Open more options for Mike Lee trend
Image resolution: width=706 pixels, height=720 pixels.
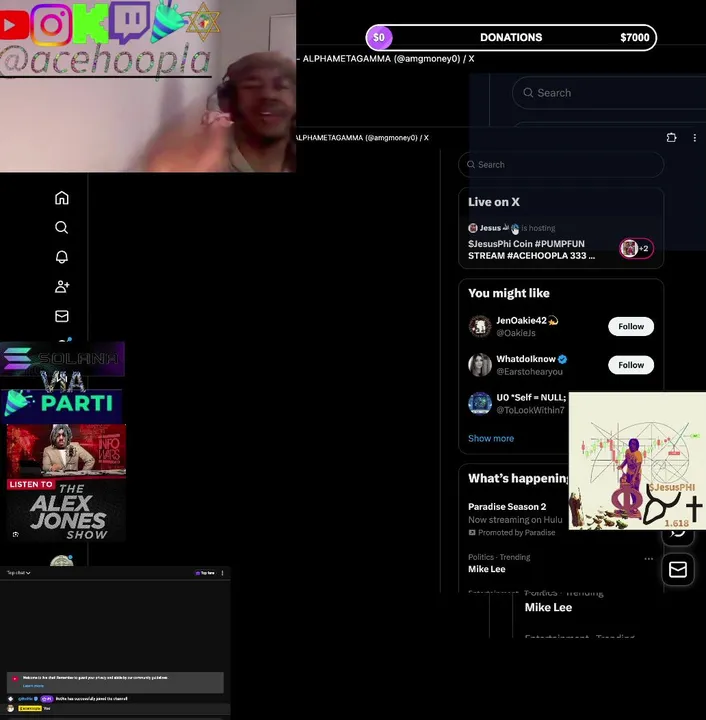click(648, 558)
